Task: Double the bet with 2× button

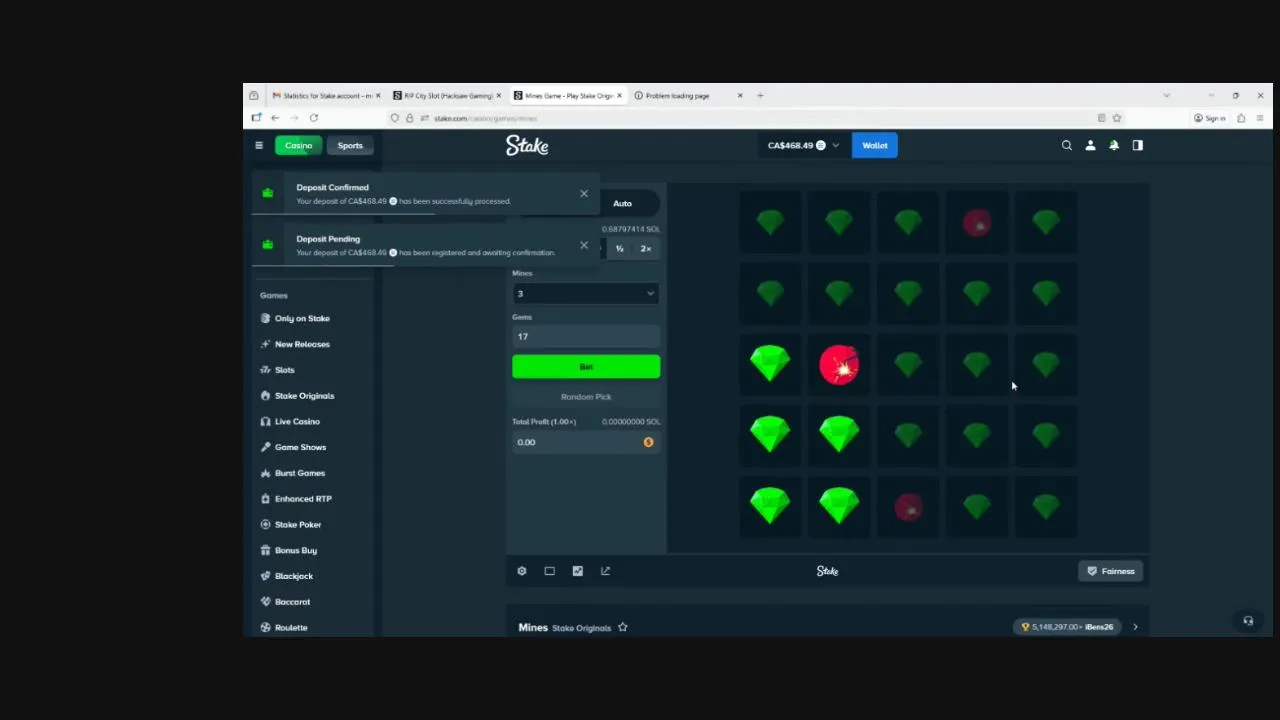Action: point(645,248)
